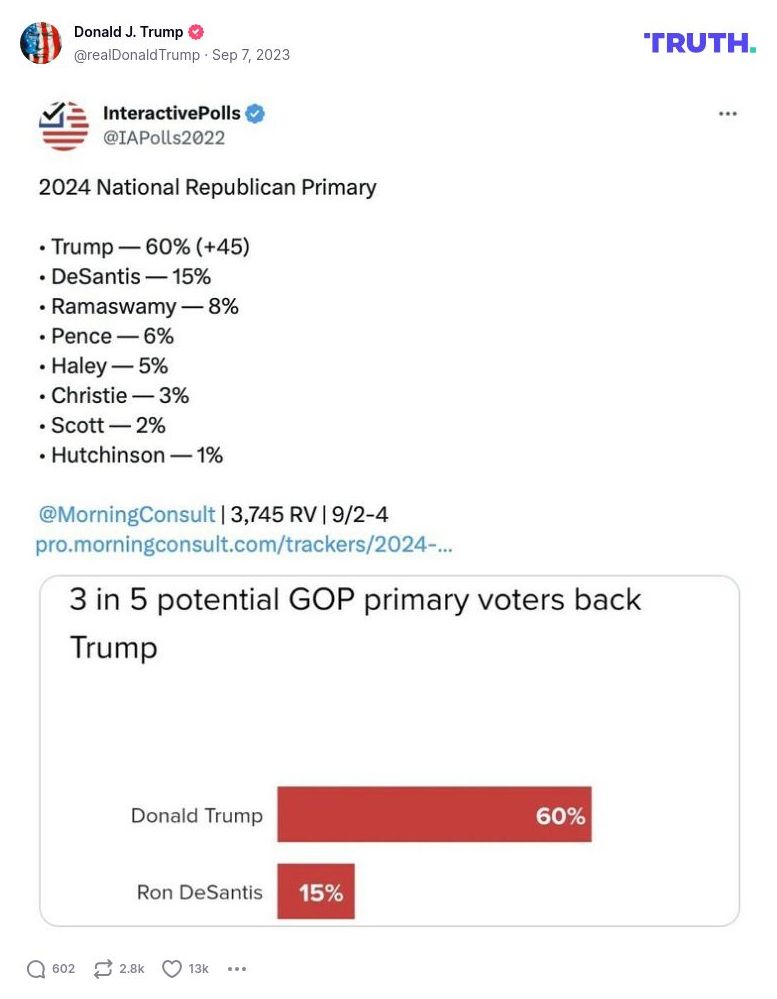Click the blue verified badge beside InteractivePolls
The width and height of the screenshot is (777, 999).
coord(255,114)
